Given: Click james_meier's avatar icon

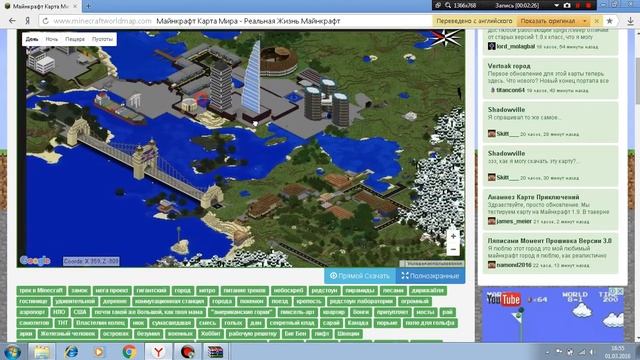Looking at the screenshot, I should coord(491,221).
